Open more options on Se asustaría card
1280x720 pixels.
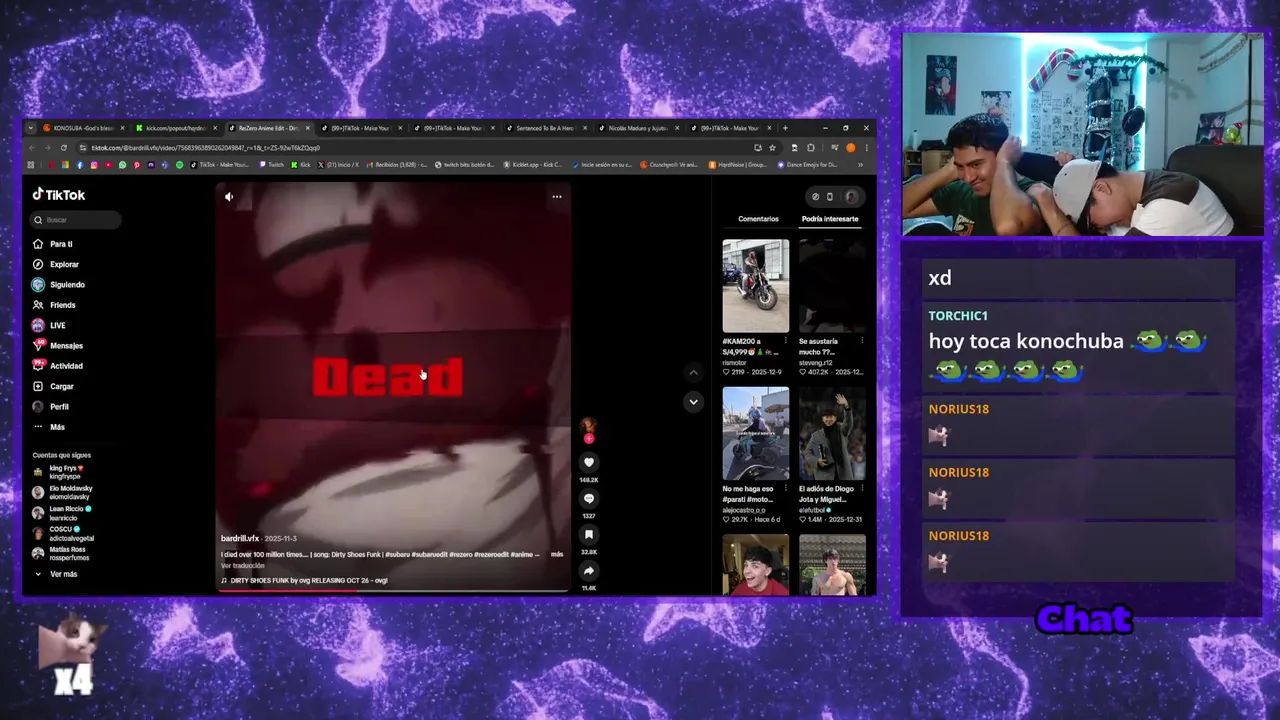(x=862, y=341)
